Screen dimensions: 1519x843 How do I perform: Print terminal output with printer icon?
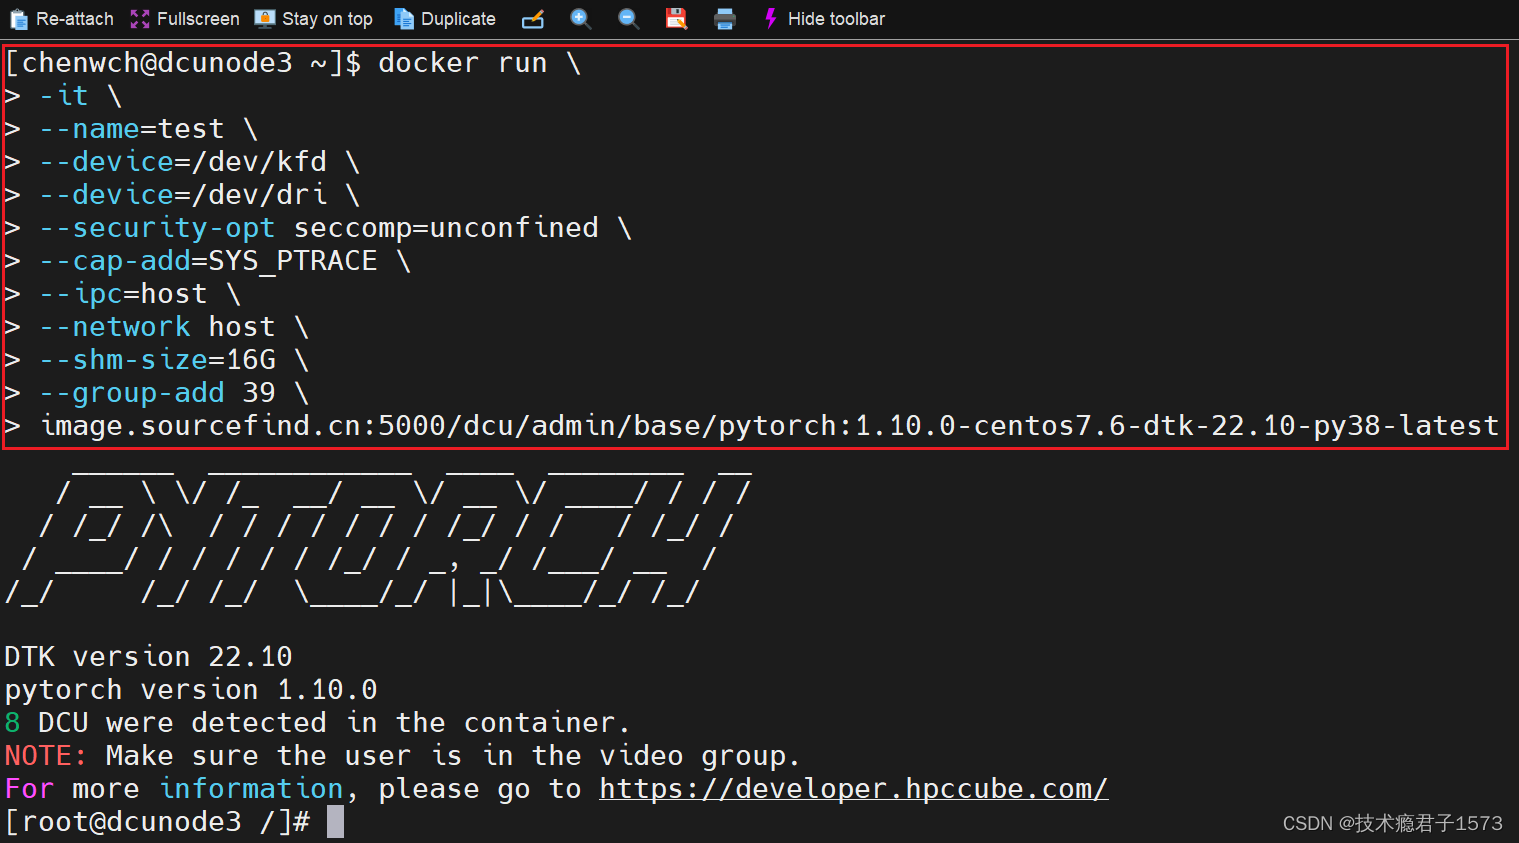point(725,19)
